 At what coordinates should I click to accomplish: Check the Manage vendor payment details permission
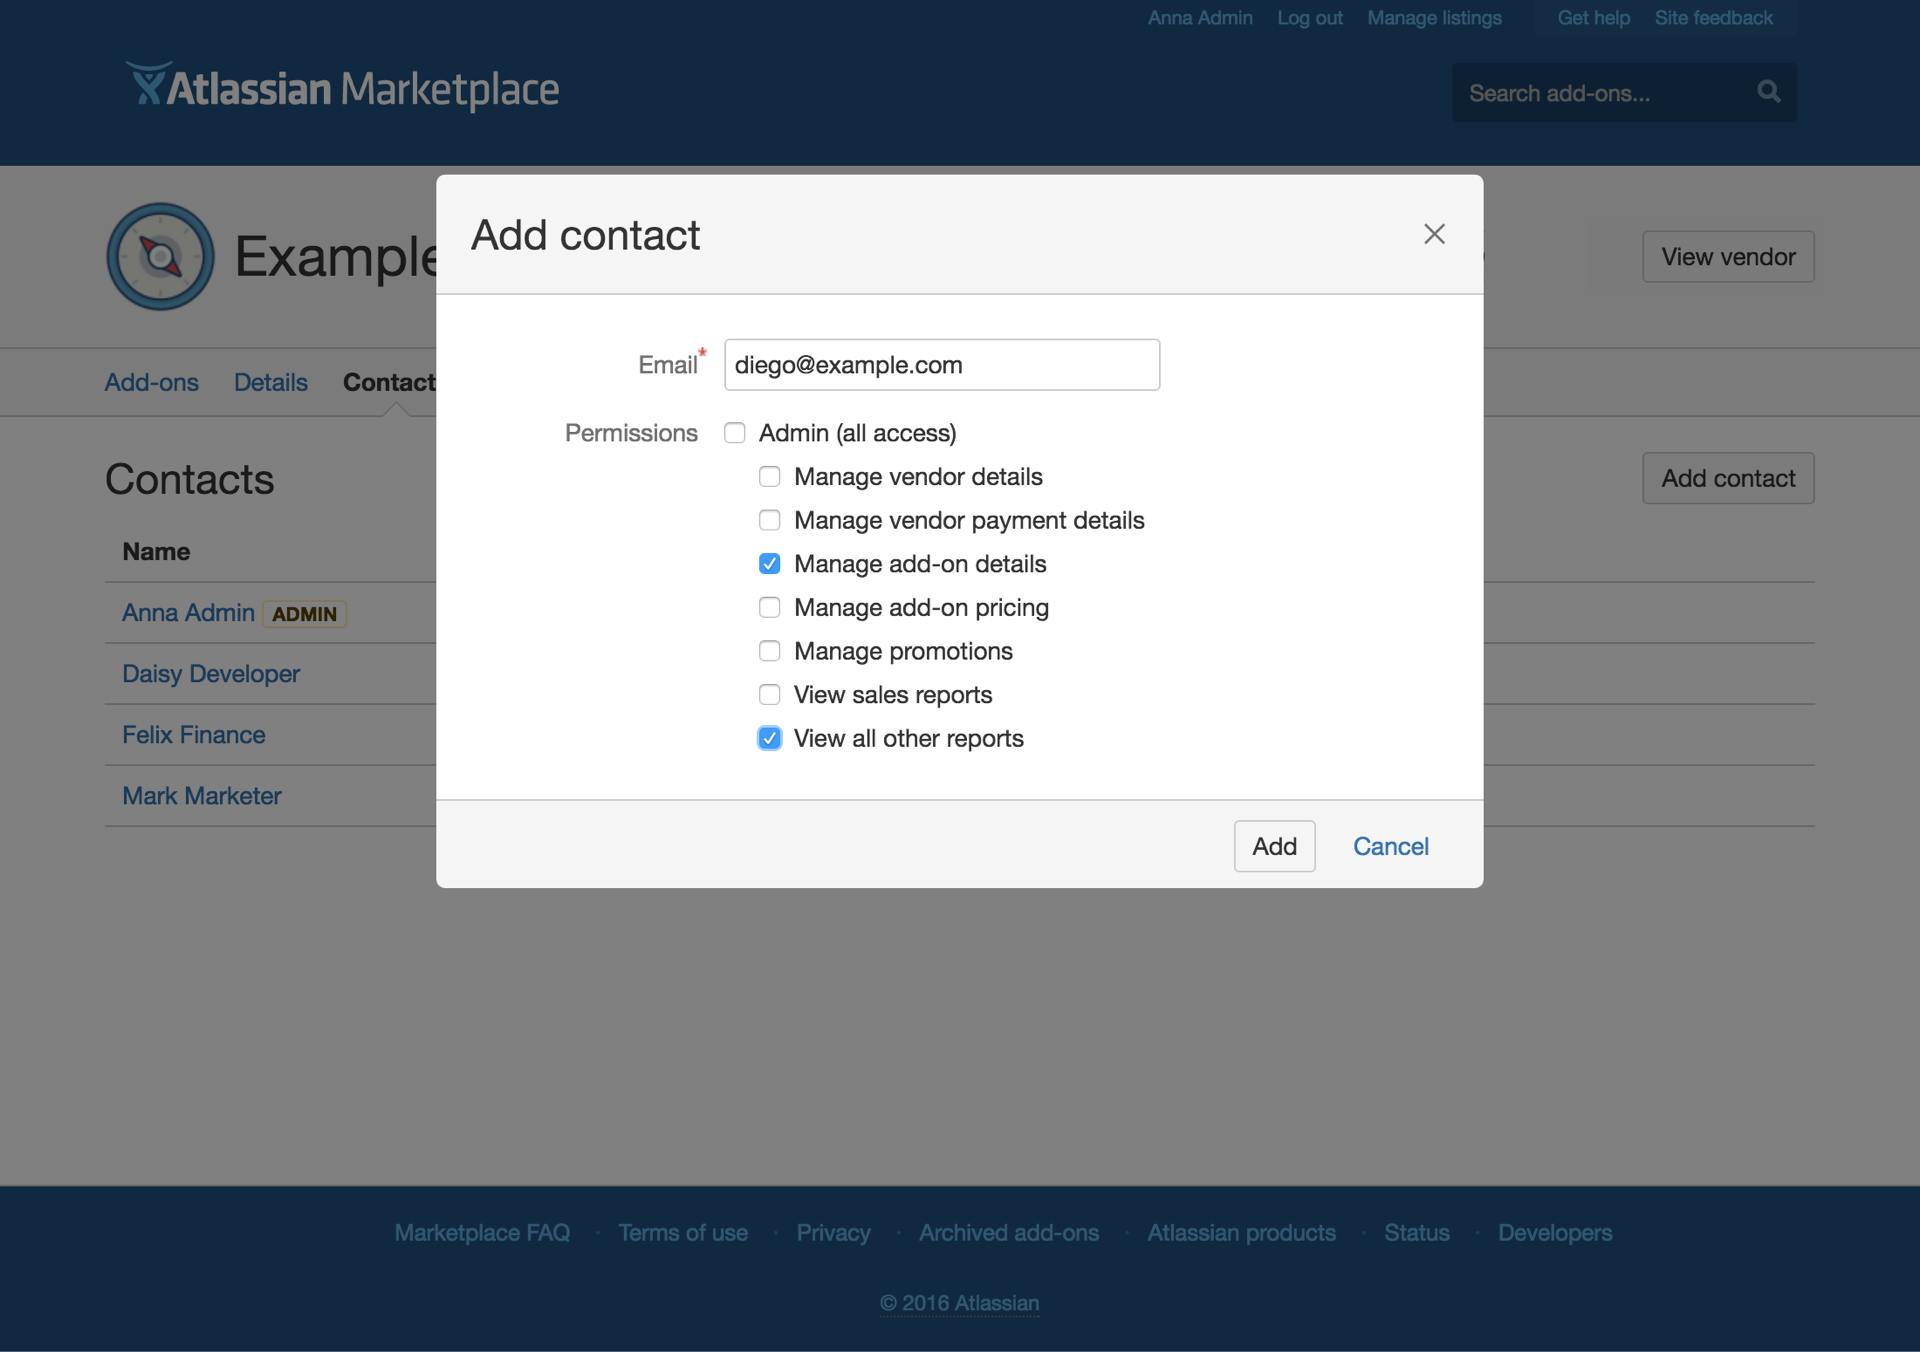coord(769,520)
